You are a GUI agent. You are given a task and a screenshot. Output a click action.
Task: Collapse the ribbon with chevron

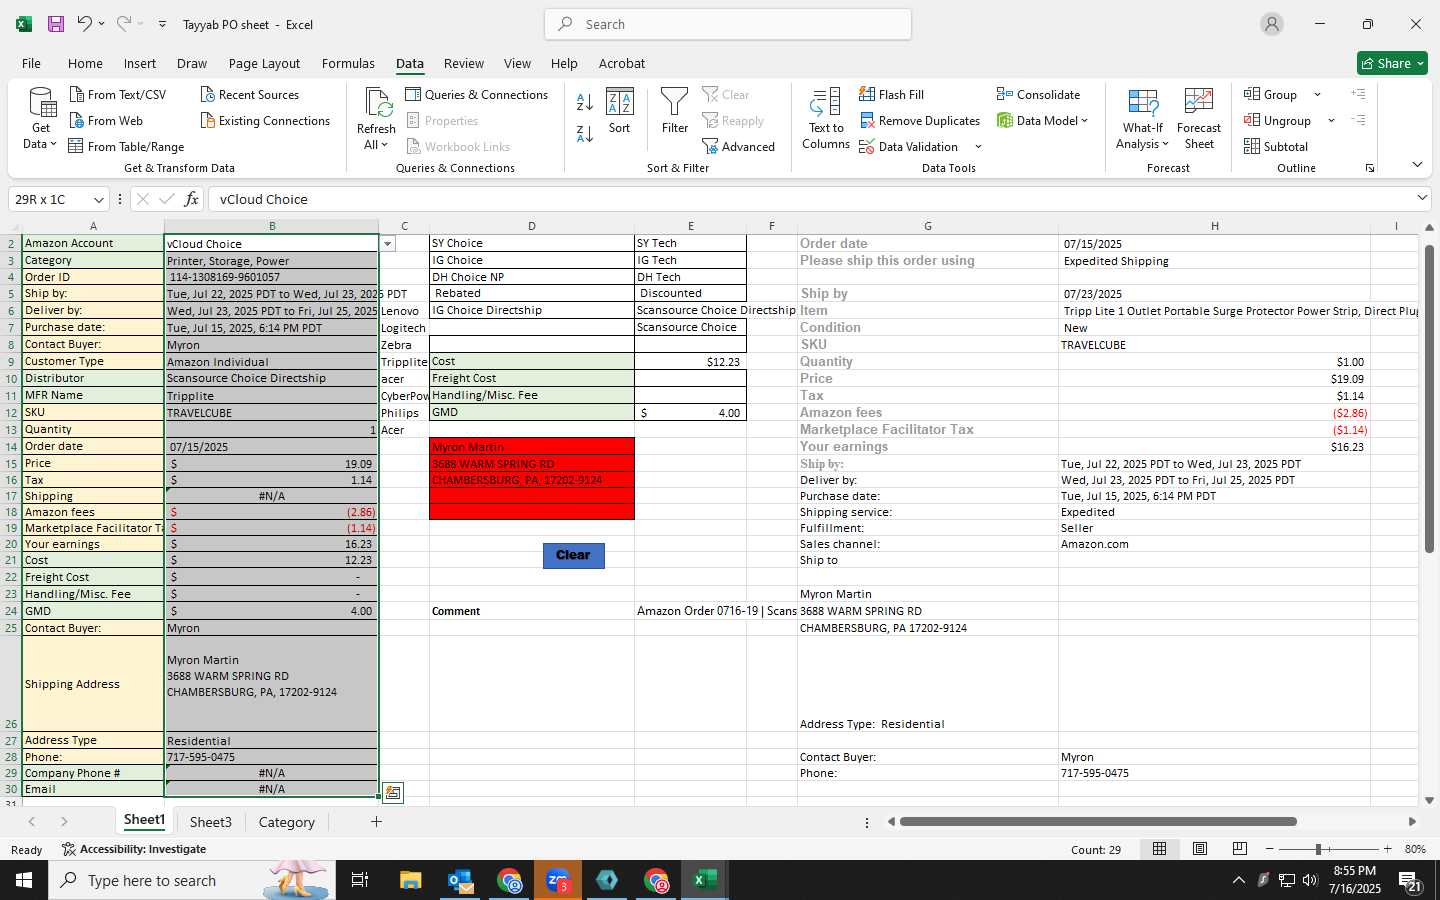coord(1417,165)
